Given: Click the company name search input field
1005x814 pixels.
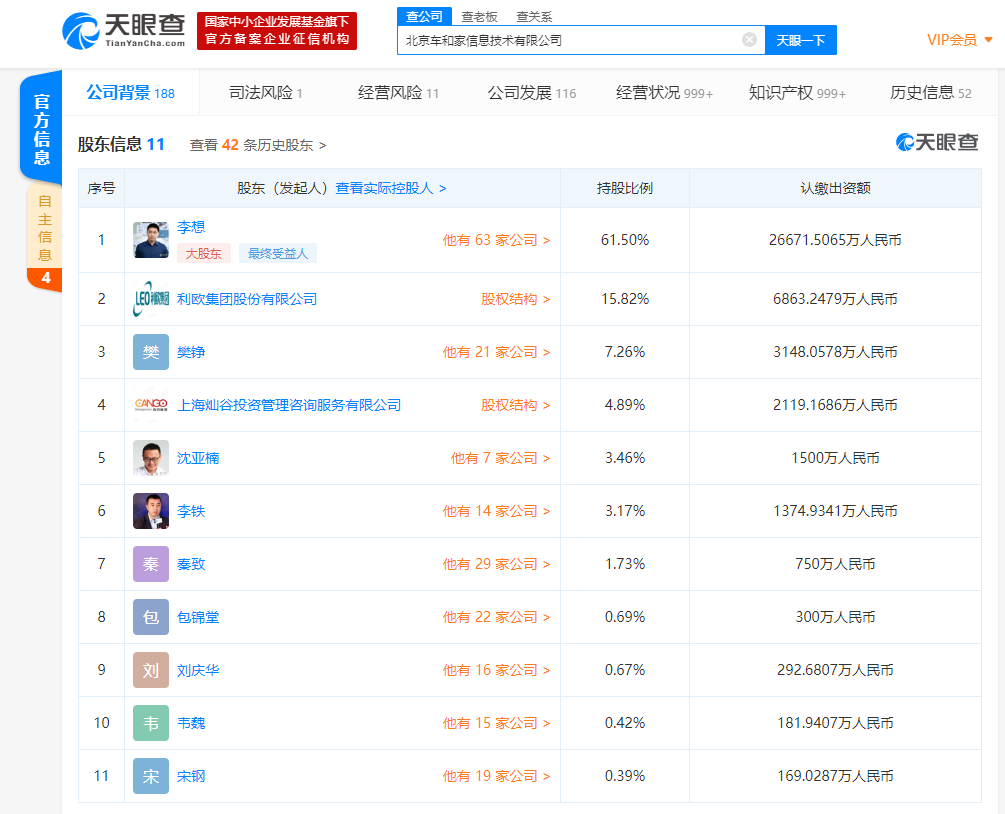Looking at the screenshot, I should click(568, 40).
